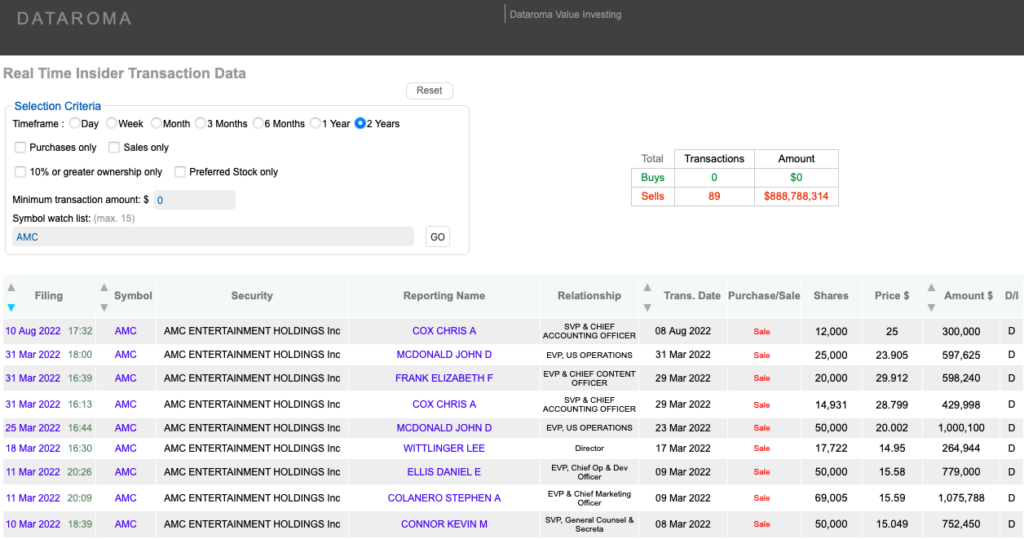Screen dimensions: 1024x539
Task: Open CONNOR KEVIN M reporting name
Action: (x=444, y=524)
